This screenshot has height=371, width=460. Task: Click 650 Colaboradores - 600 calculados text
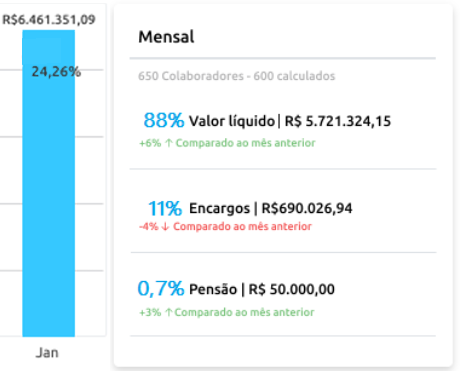tap(237, 76)
